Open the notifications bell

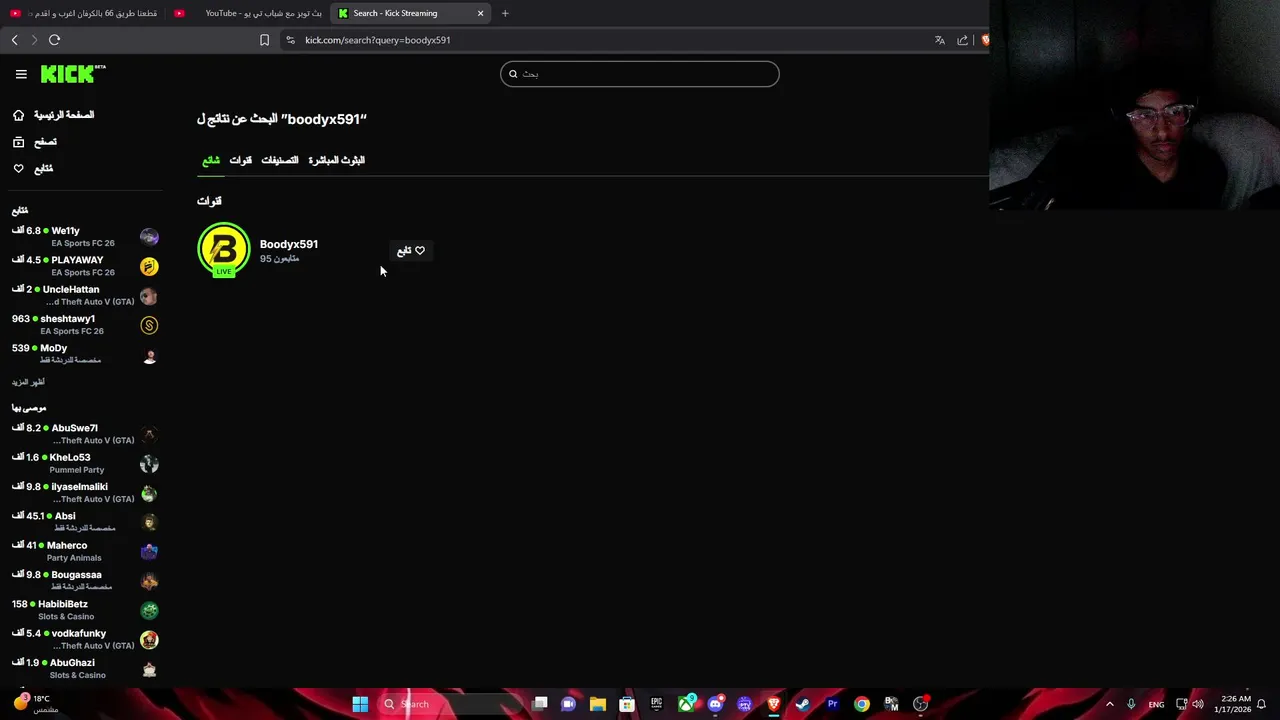(1262, 704)
